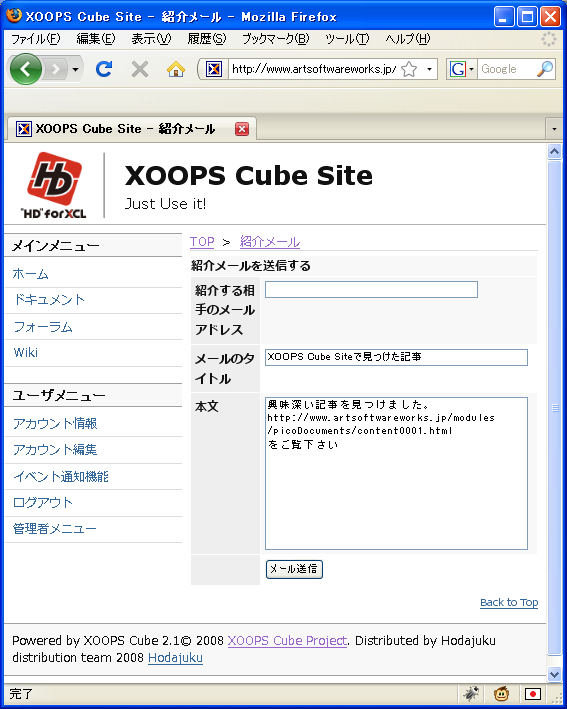
Task: Open the 表示(V) menu
Action: click(151, 39)
